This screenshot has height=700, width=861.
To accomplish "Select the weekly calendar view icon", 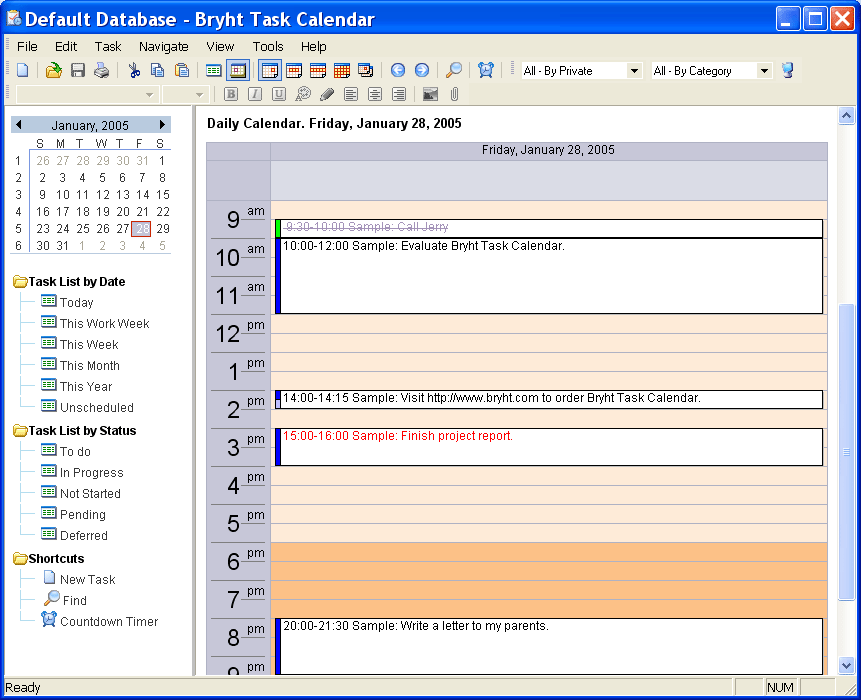I will [x=318, y=70].
